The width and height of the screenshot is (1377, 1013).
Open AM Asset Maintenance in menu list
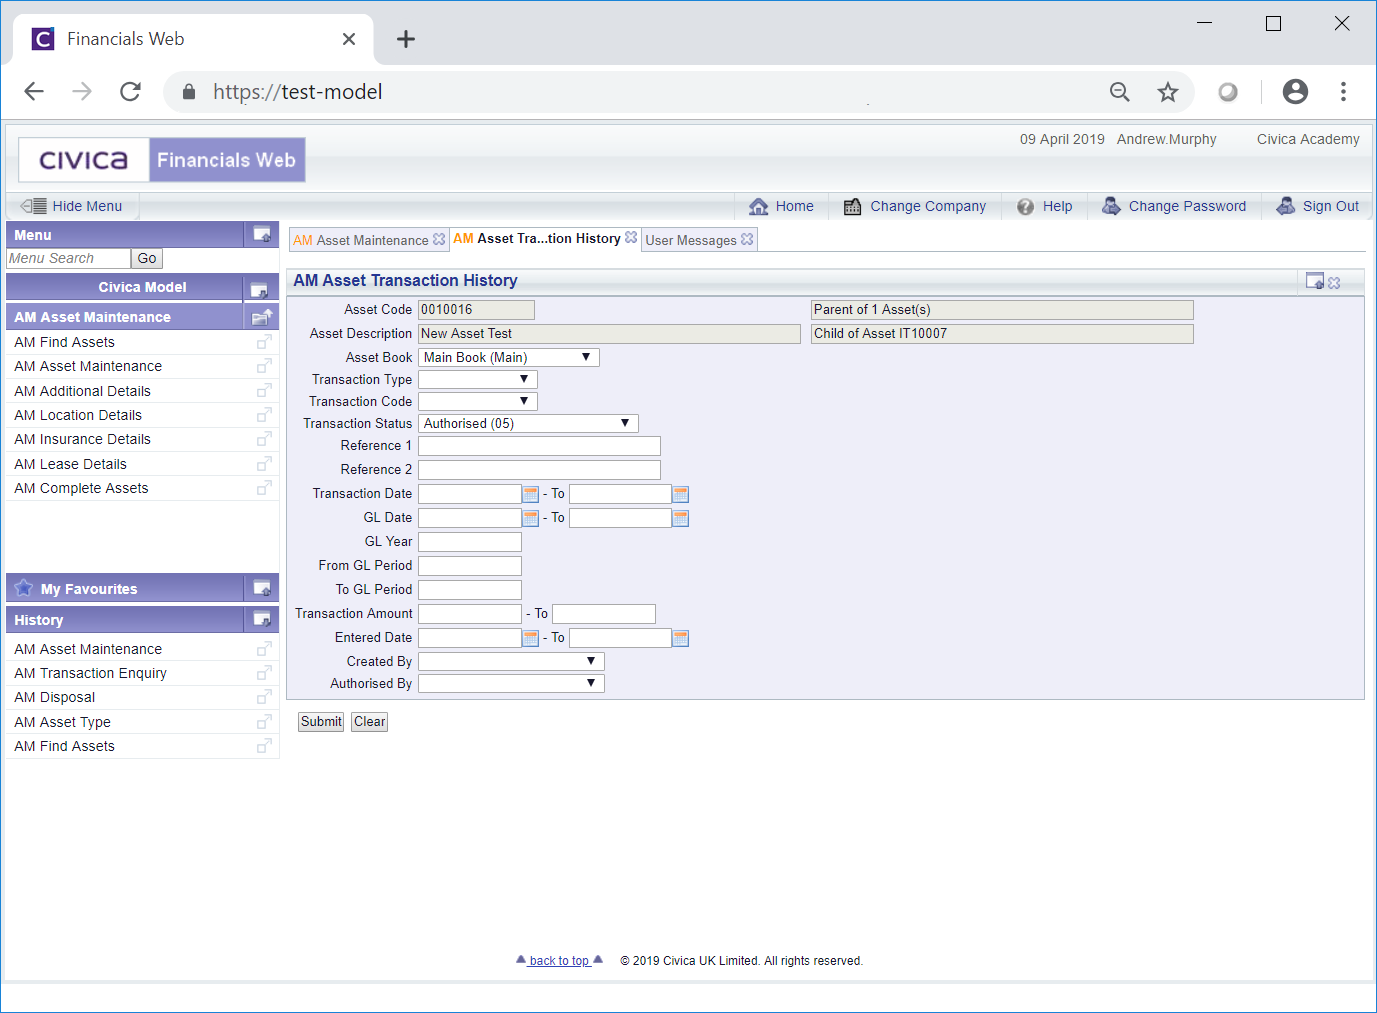88,366
